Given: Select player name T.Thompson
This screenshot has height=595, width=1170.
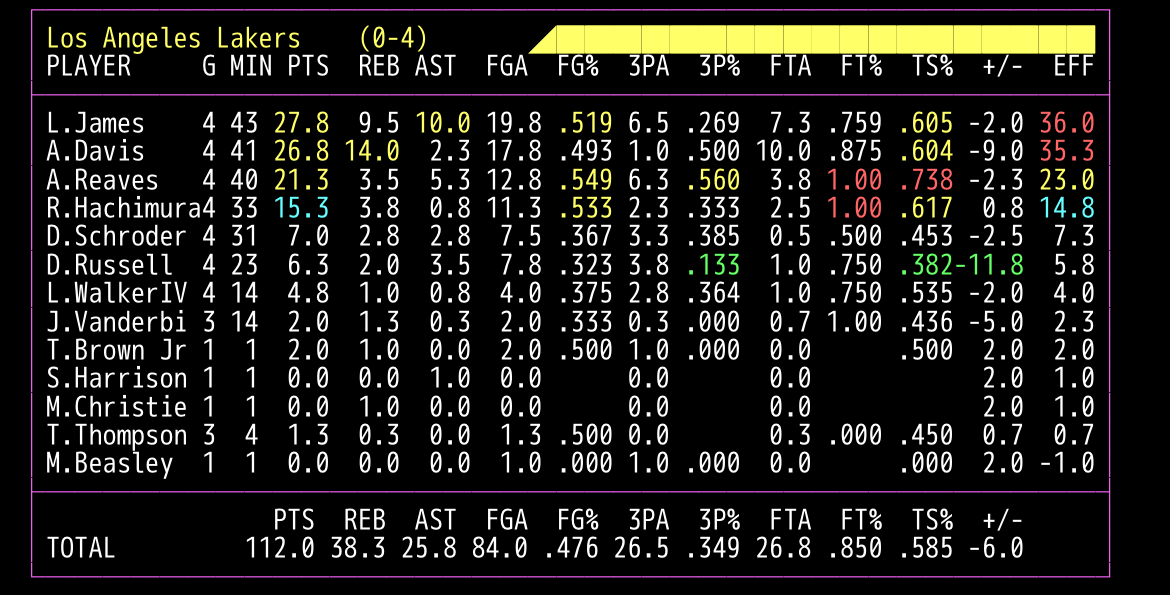Looking at the screenshot, I should pyautogui.click(x=116, y=434).
